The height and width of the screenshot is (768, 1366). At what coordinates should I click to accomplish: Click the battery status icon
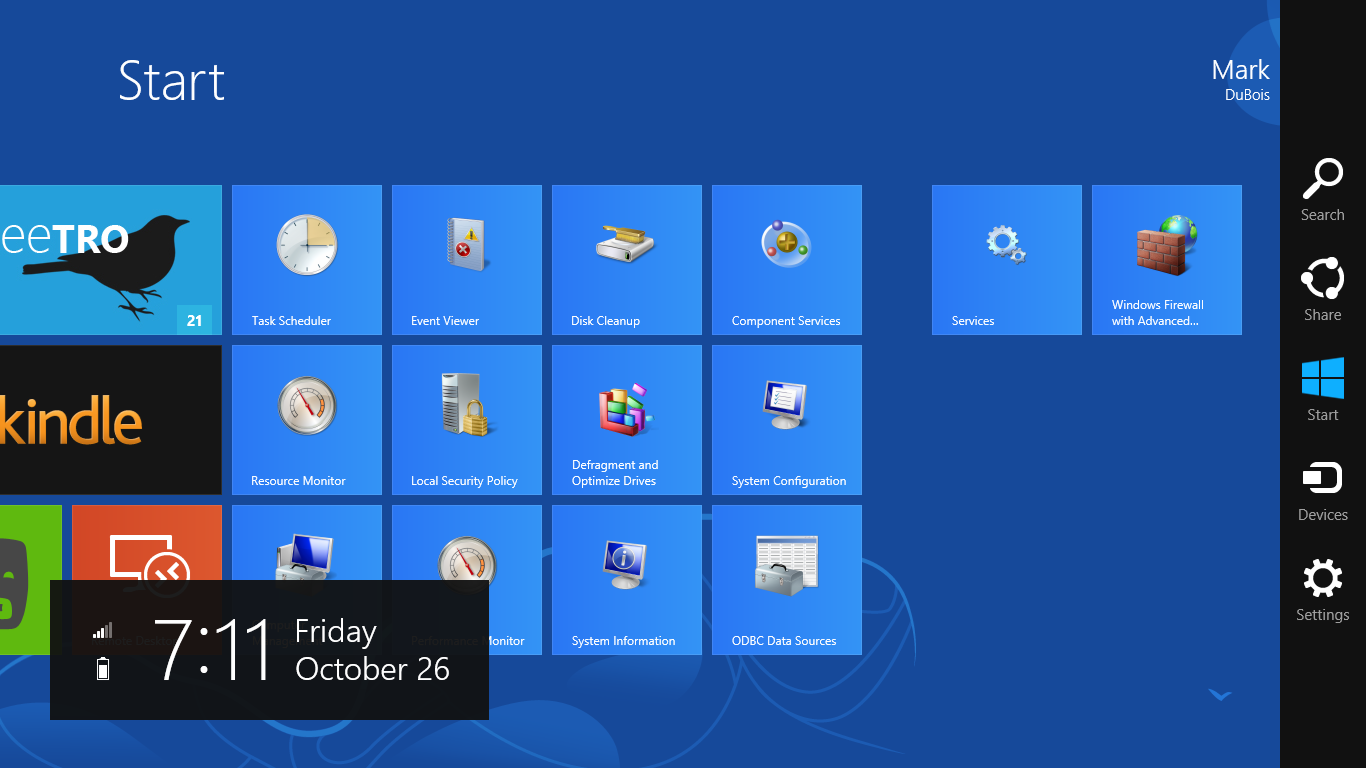click(x=102, y=669)
